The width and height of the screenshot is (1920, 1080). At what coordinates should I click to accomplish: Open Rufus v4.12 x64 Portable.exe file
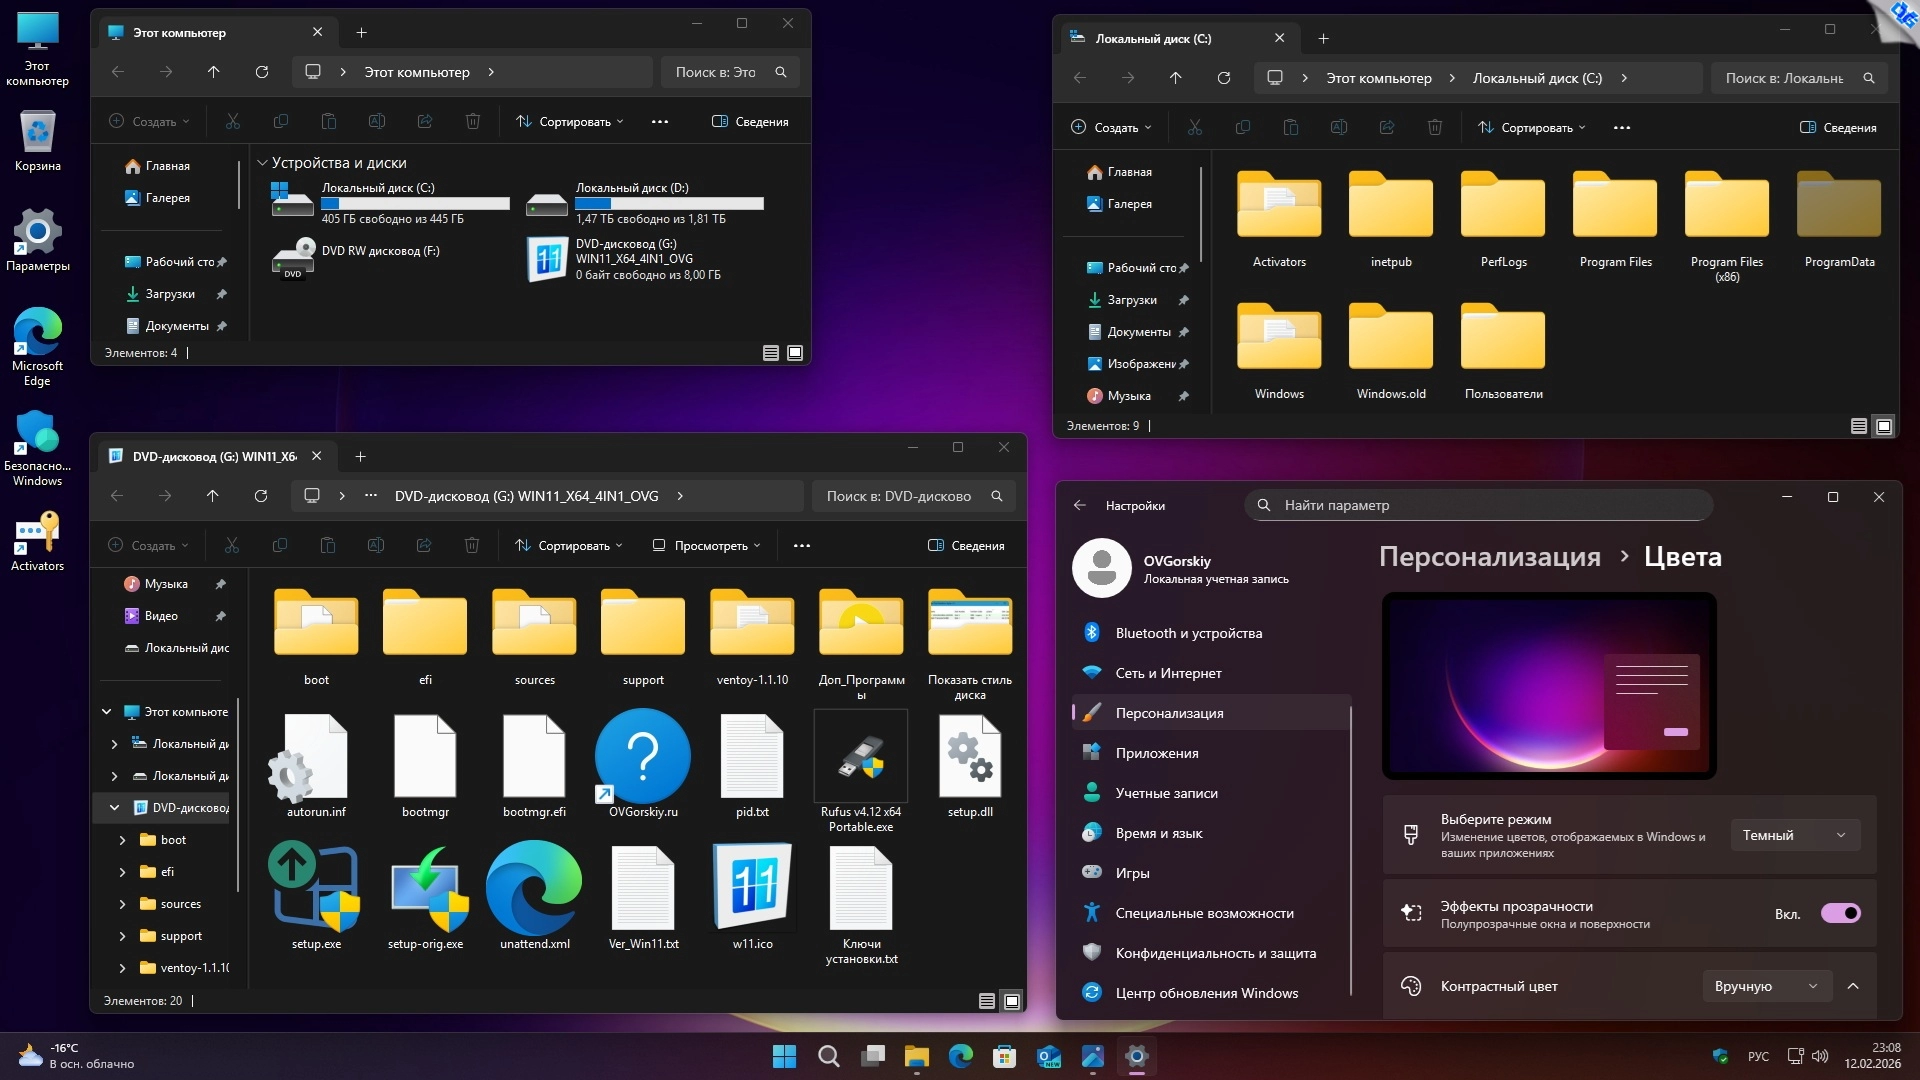[860, 760]
